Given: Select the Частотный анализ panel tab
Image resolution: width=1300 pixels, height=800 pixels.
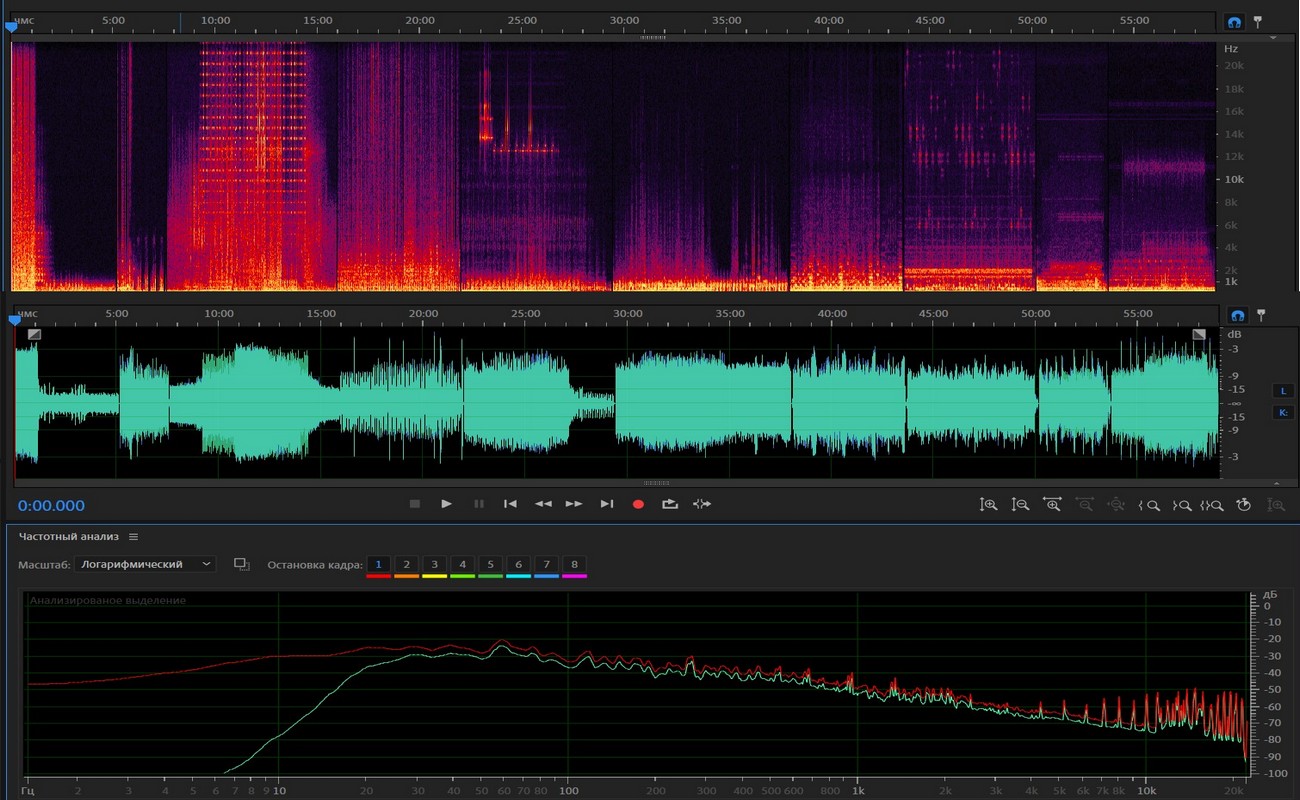Looking at the screenshot, I should pyautogui.click(x=68, y=537).
